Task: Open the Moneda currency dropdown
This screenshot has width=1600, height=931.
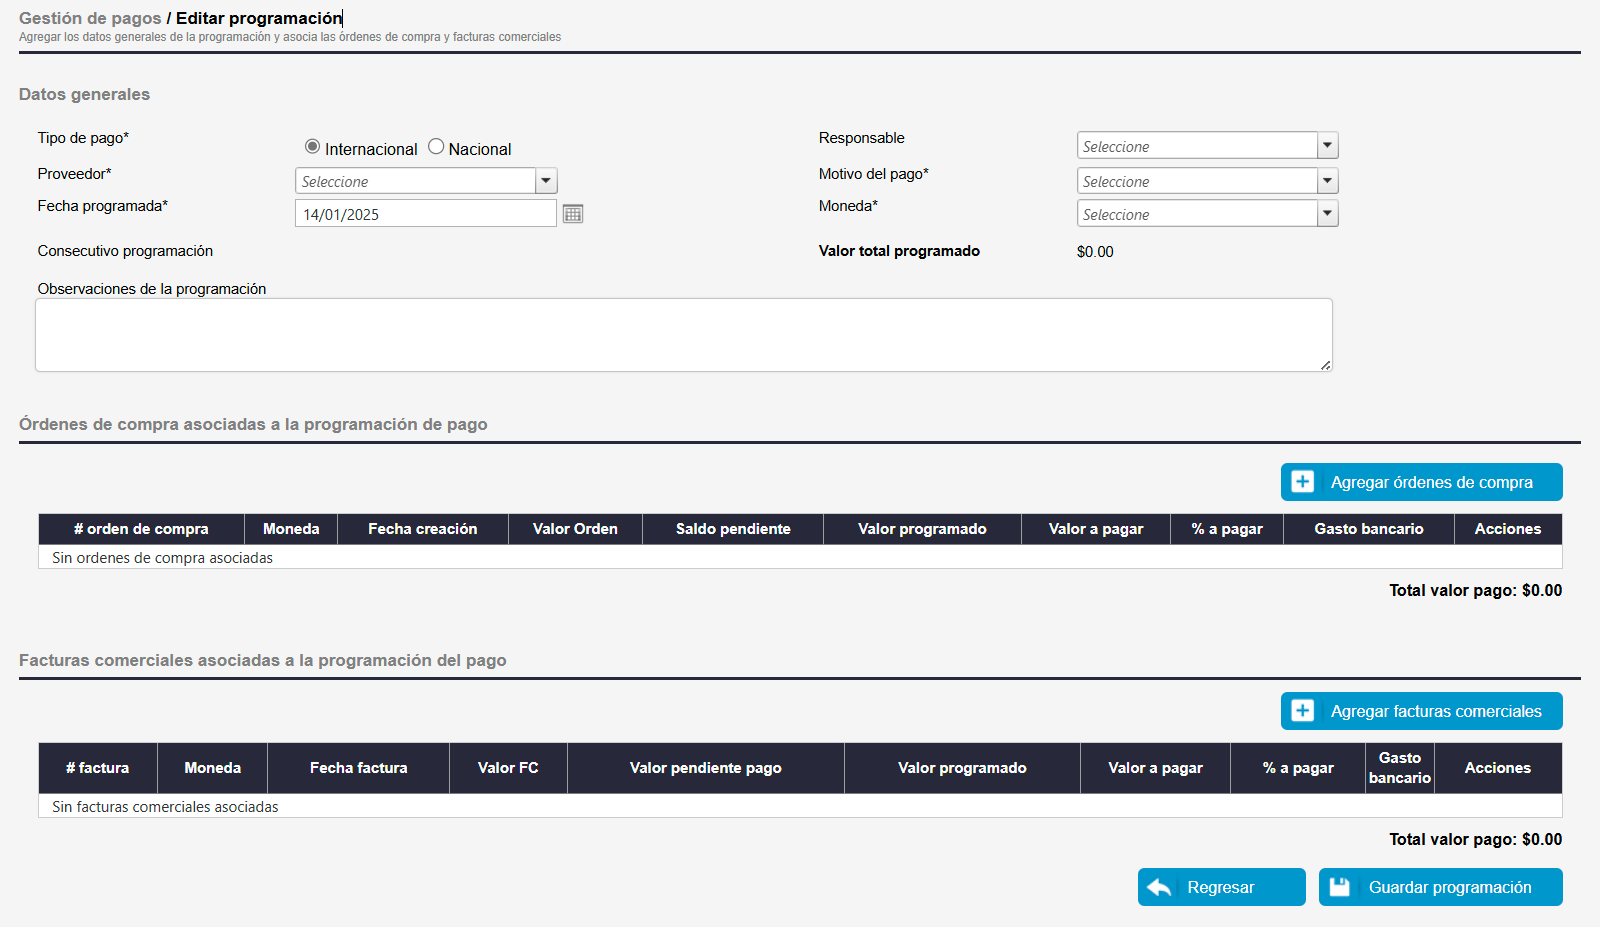Action: [x=1327, y=214]
